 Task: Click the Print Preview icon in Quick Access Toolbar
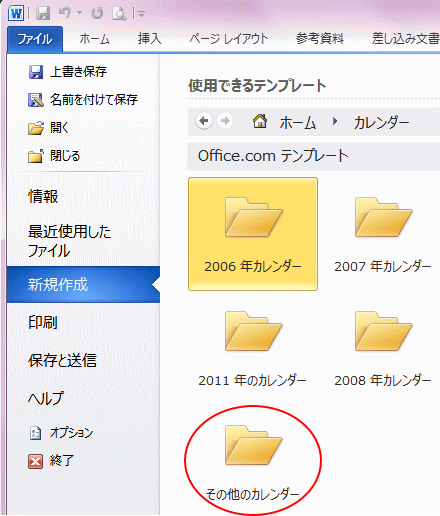[119, 13]
